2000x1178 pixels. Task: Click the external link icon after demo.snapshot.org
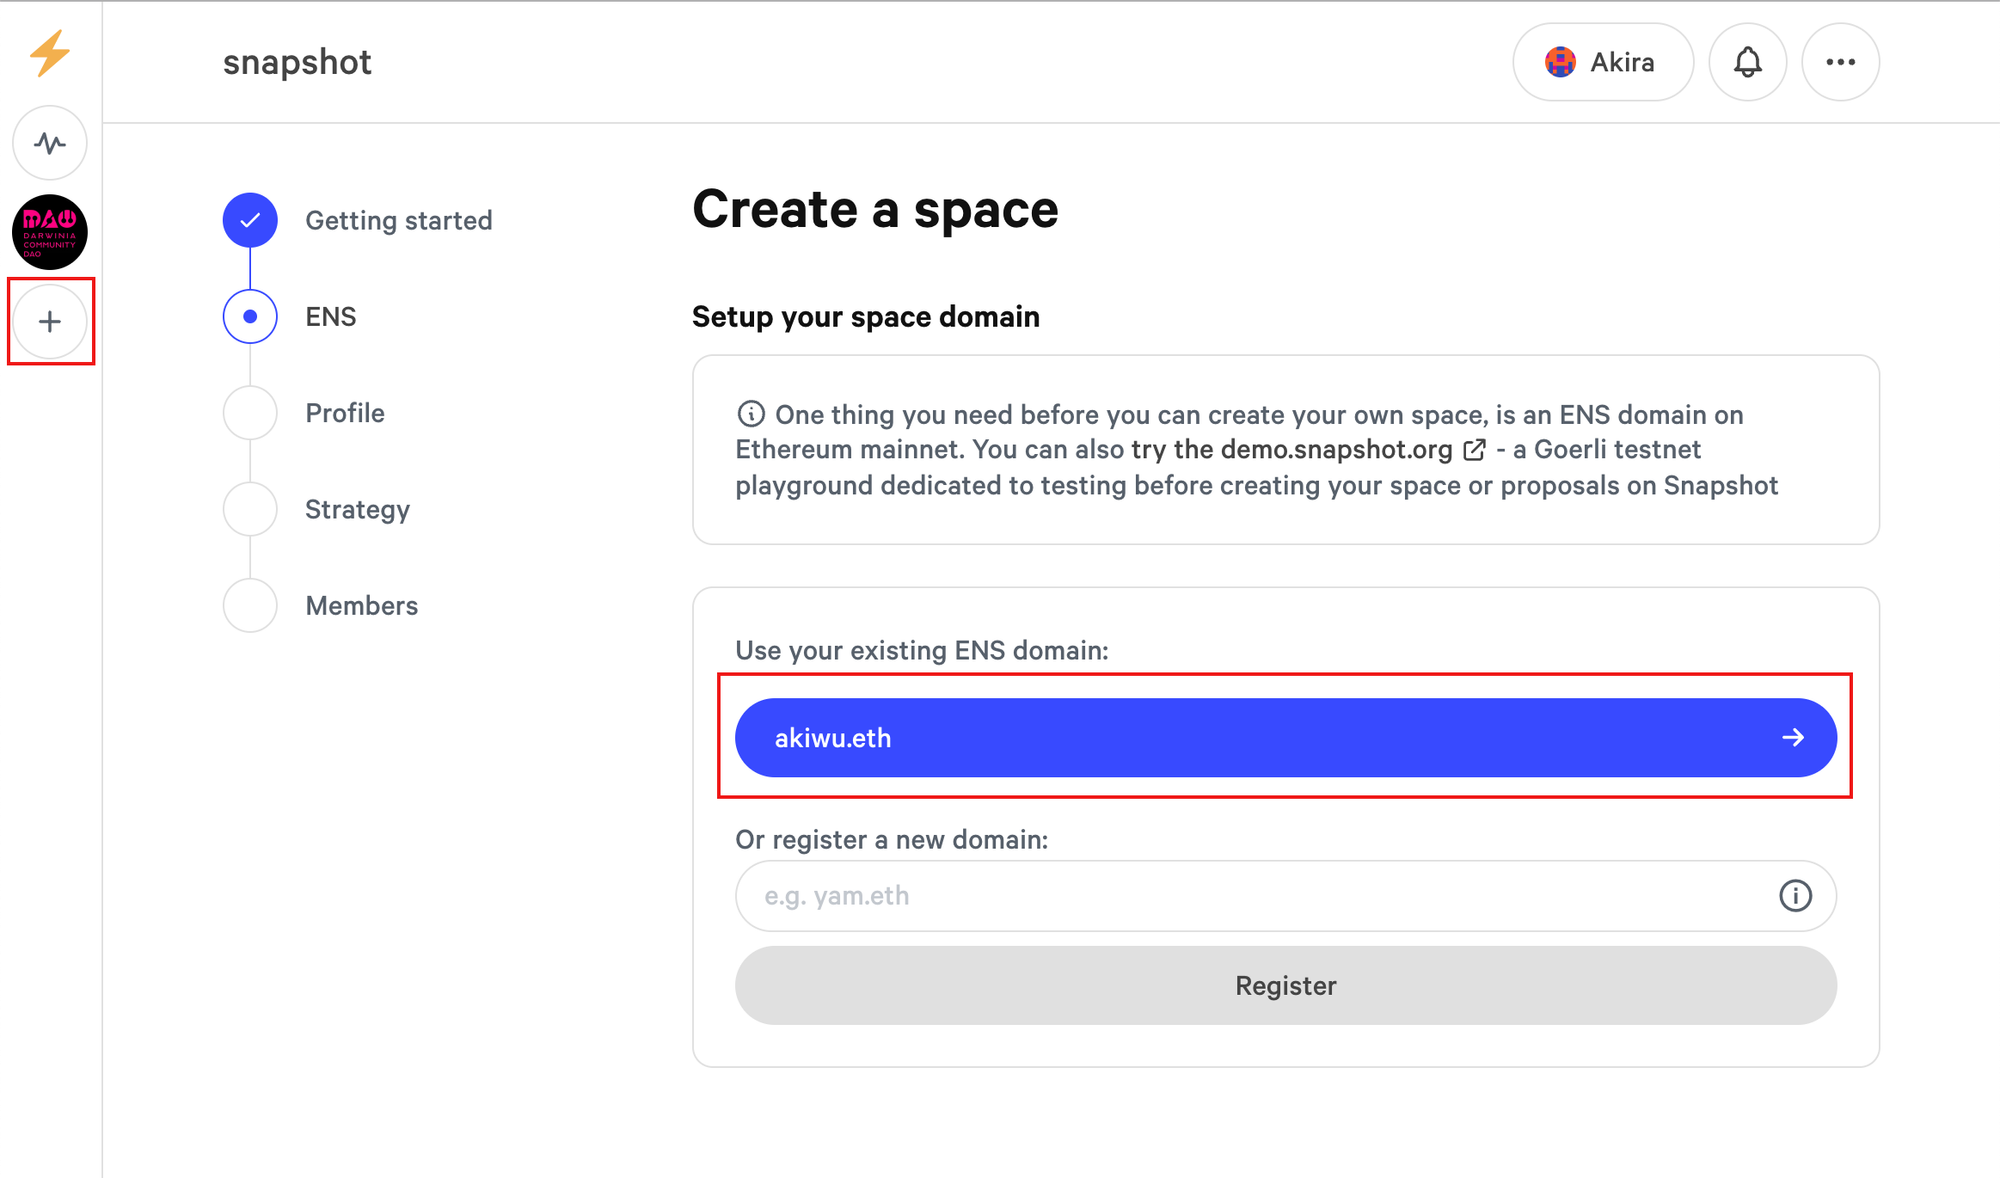tap(1474, 450)
